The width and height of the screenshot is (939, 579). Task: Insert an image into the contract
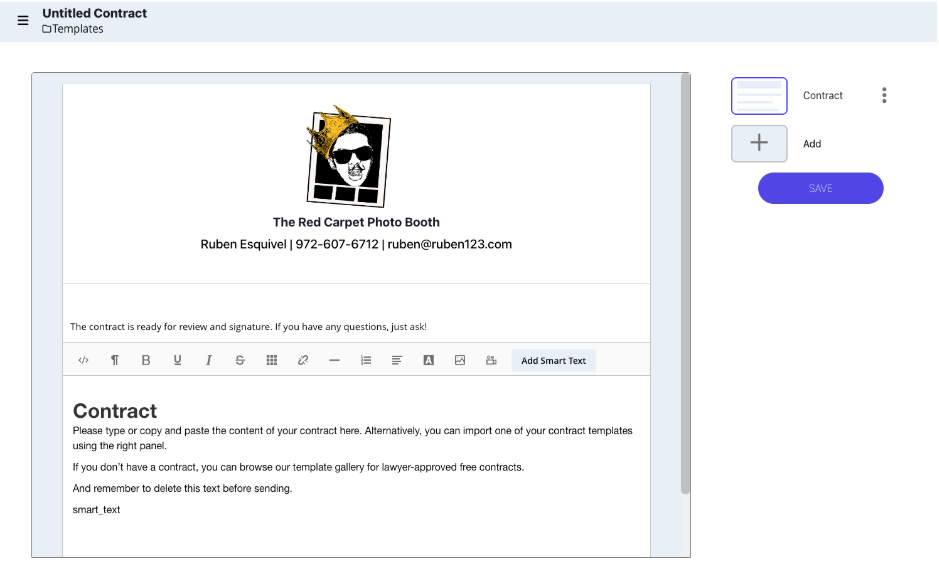(460, 360)
